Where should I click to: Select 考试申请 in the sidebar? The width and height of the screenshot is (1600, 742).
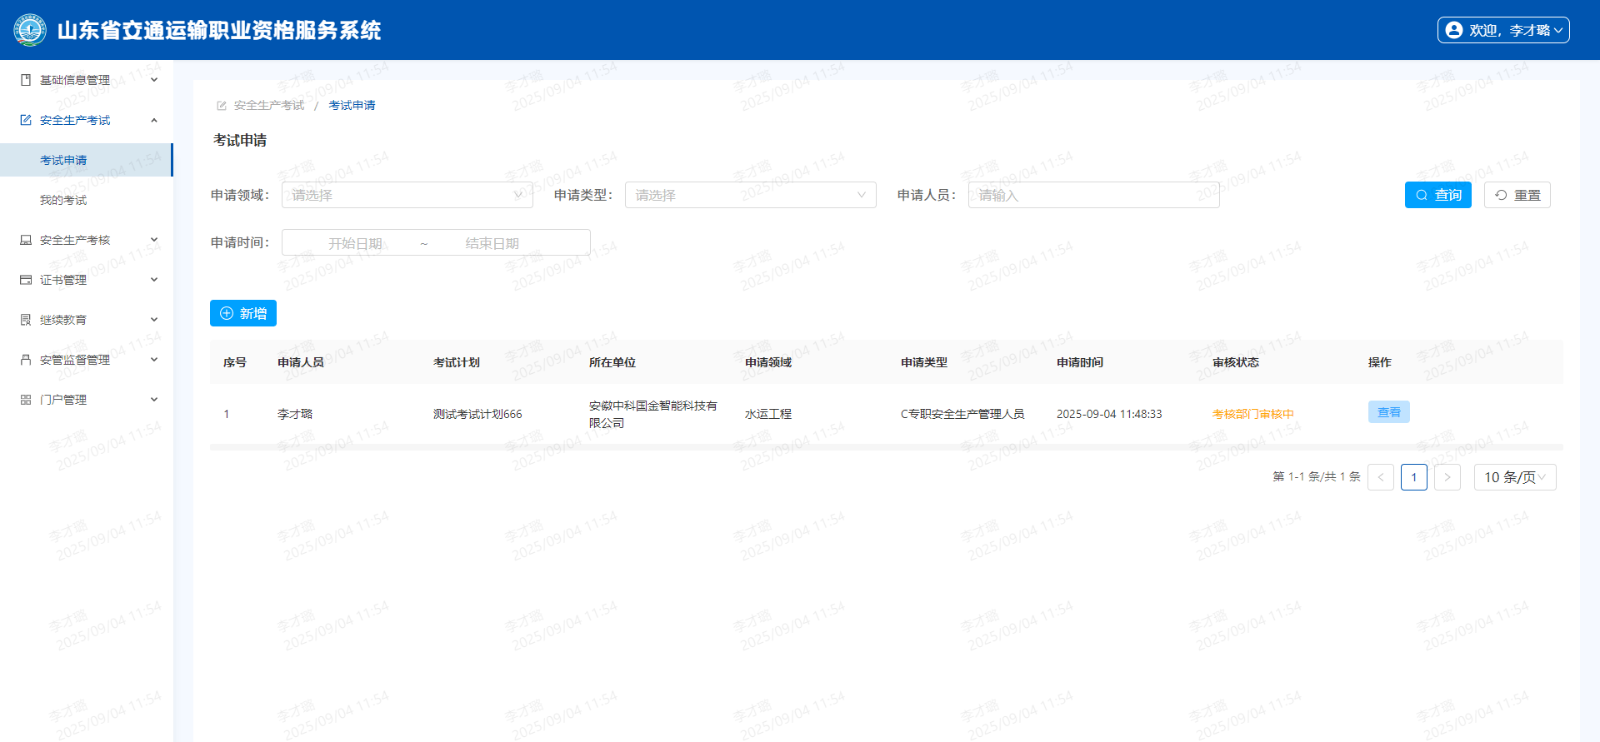tap(86, 160)
